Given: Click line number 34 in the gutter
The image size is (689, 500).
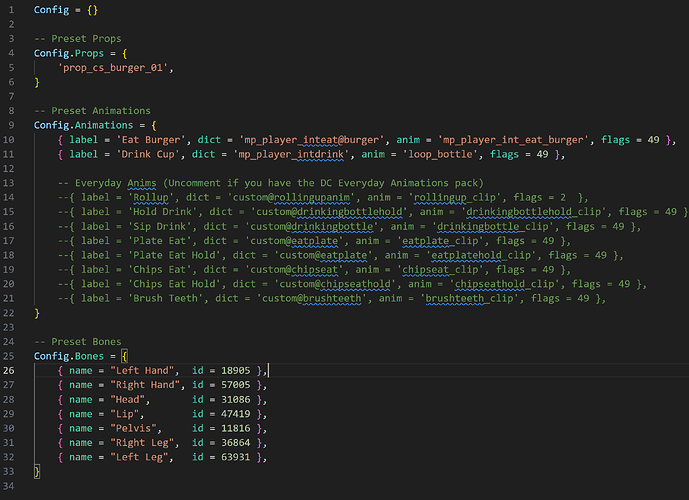Looking at the screenshot, I should tap(9, 486).
